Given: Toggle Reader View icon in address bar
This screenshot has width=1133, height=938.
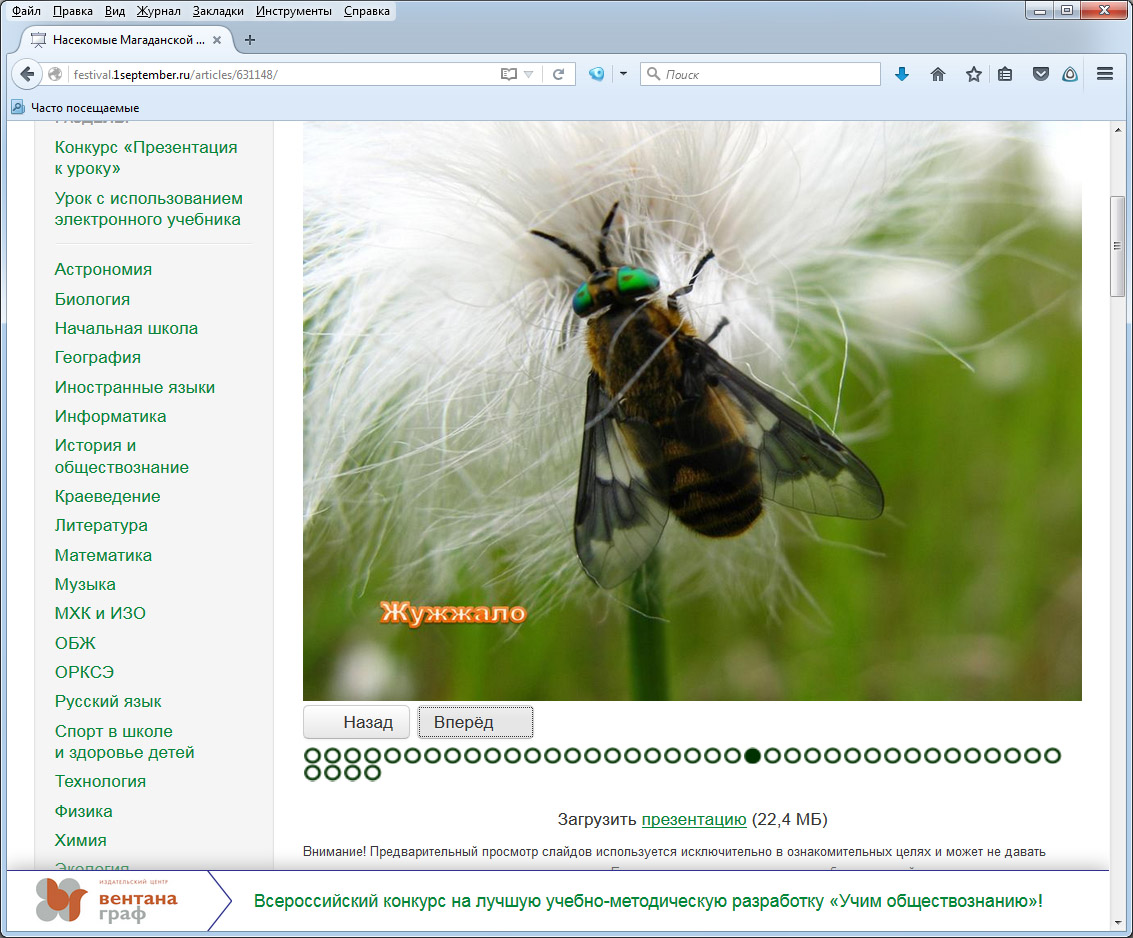Looking at the screenshot, I should [x=509, y=74].
